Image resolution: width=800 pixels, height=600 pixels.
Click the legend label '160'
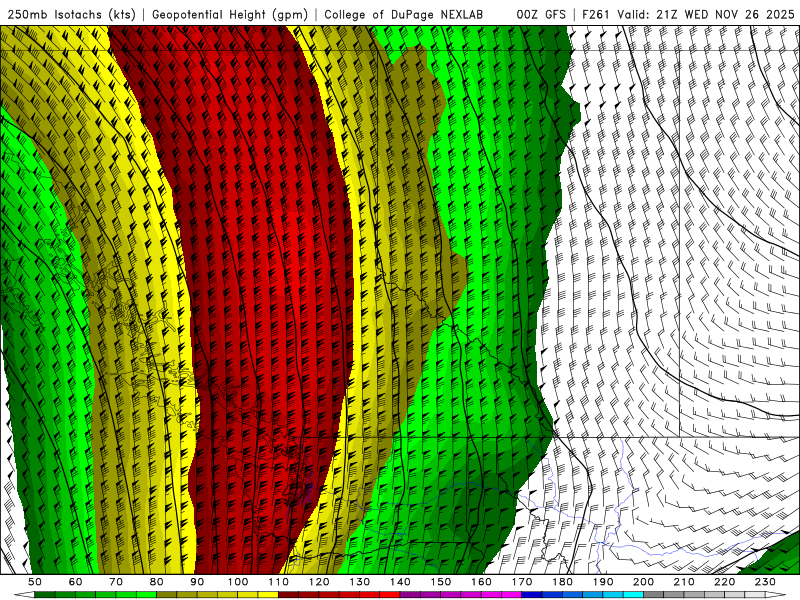tap(482, 582)
